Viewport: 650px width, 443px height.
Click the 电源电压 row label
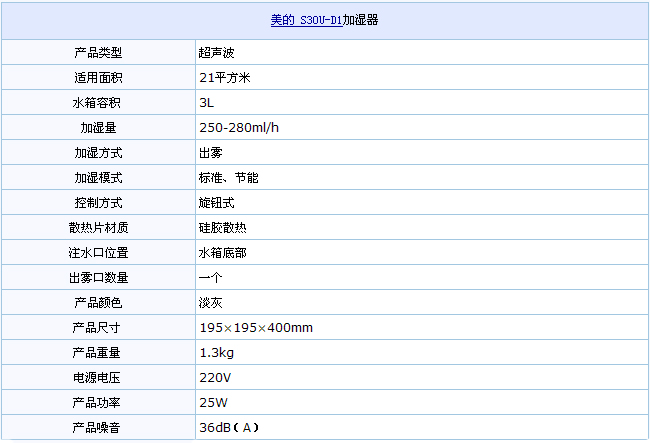(x=97, y=377)
